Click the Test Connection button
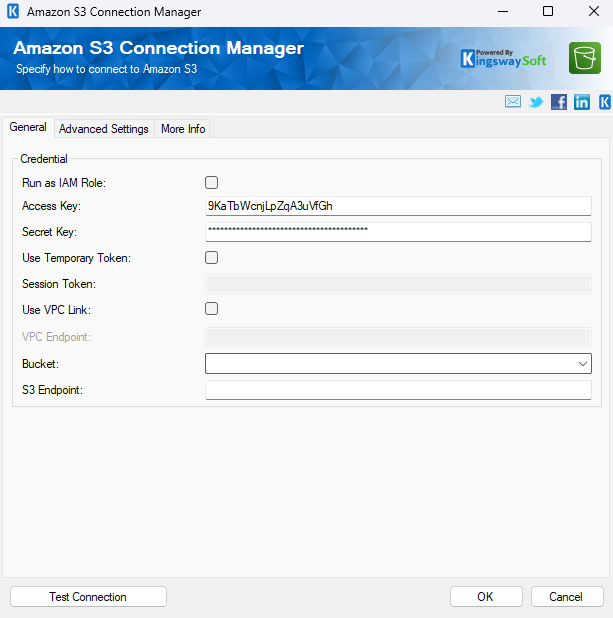613x618 pixels. (88, 597)
